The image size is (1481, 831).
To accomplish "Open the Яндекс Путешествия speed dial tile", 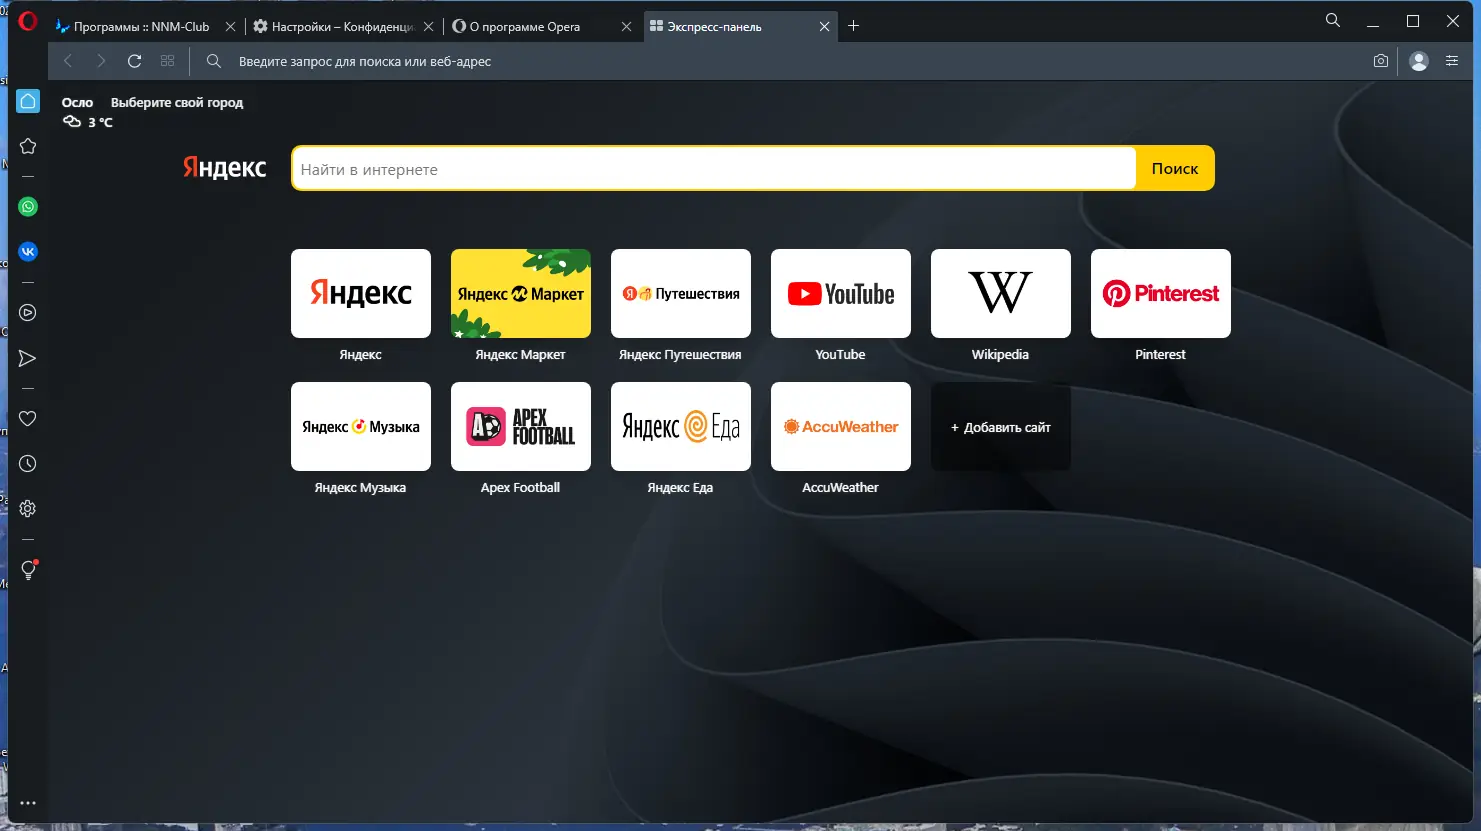I will (x=681, y=293).
